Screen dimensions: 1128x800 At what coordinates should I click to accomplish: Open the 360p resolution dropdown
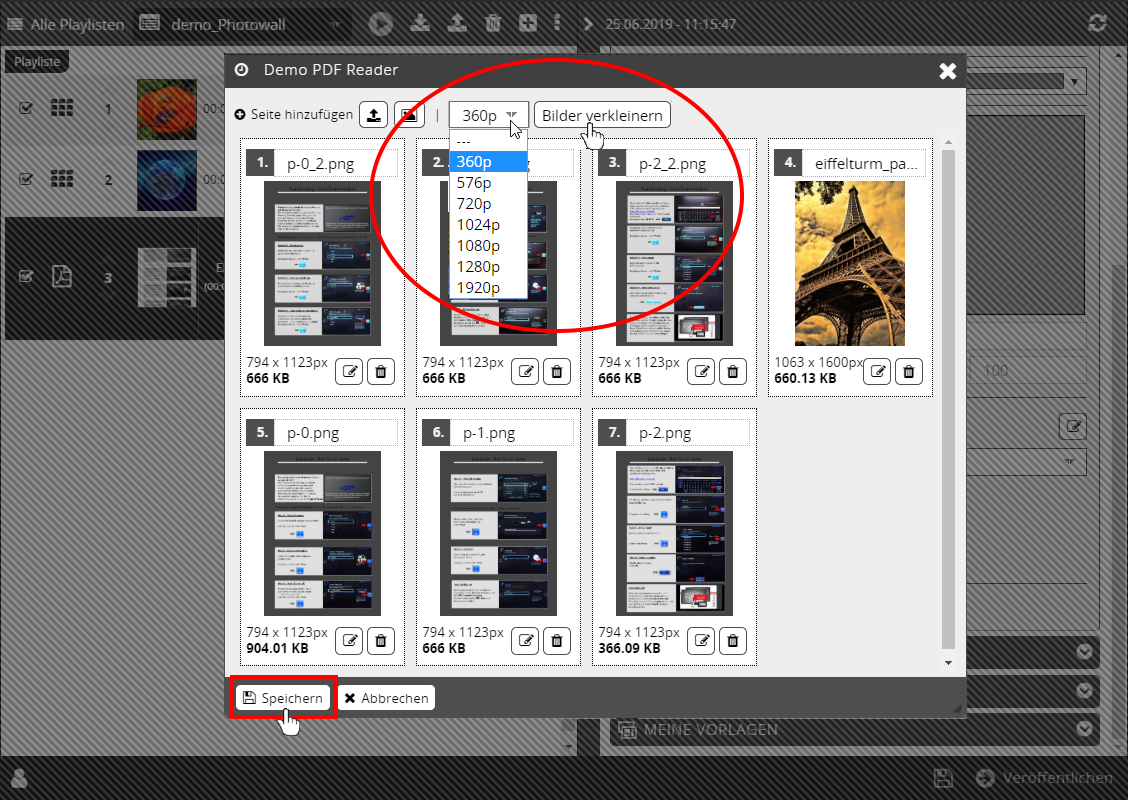(x=488, y=115)
